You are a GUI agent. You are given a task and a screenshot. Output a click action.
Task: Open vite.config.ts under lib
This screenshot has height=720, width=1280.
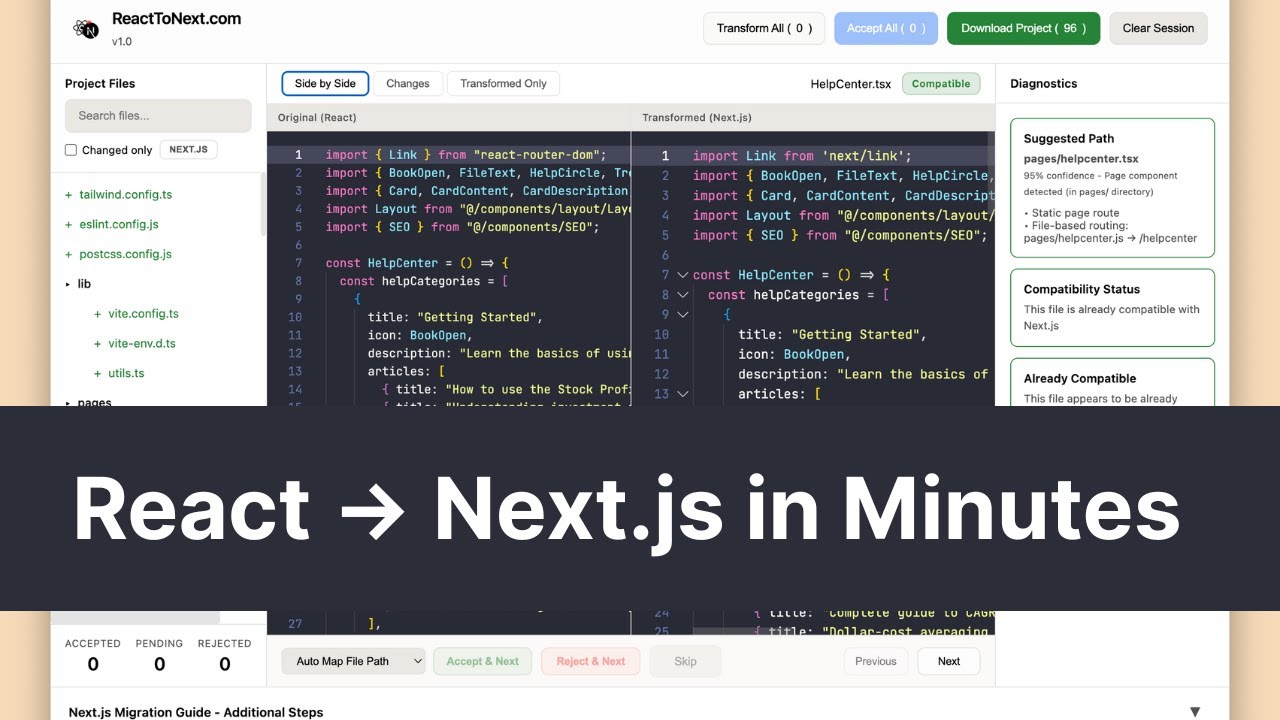pyautogui.click(x=143, y=314)
